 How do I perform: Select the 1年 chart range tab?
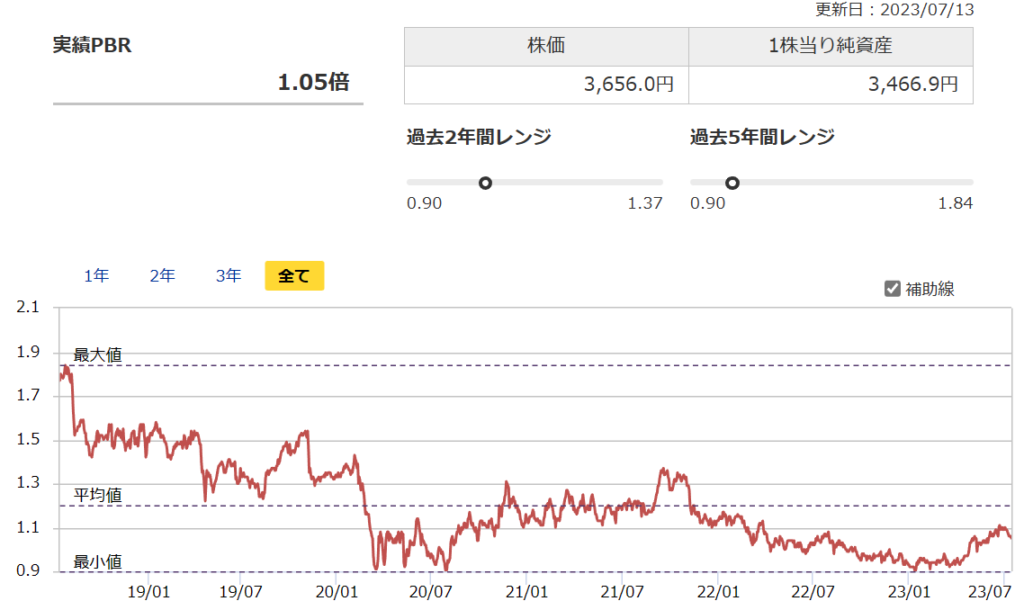tap(96, 276)
